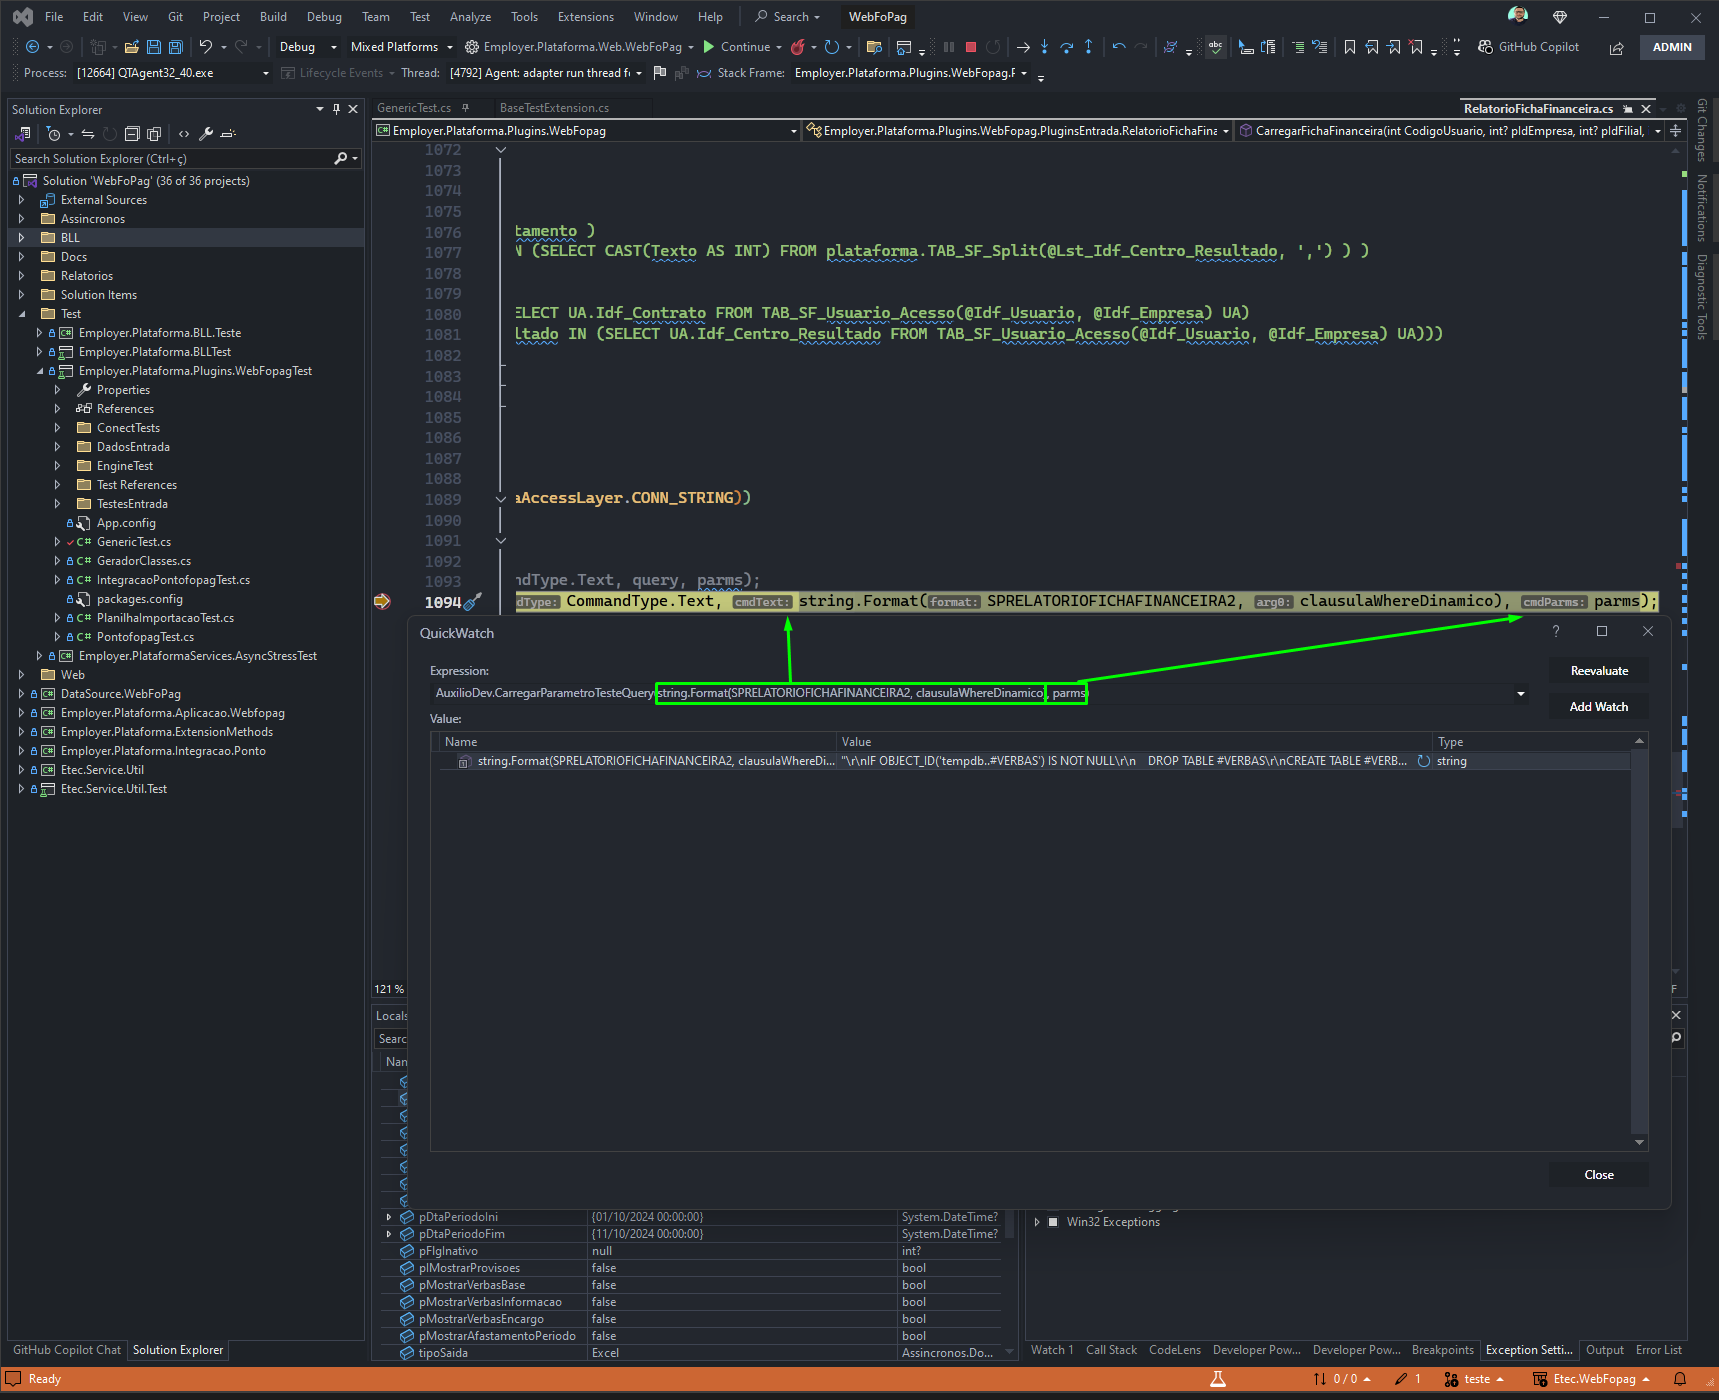This screenshot has height=1400, width=1719.
Task: Toggle the spell checker abc button
Action: pos(1215,47)
